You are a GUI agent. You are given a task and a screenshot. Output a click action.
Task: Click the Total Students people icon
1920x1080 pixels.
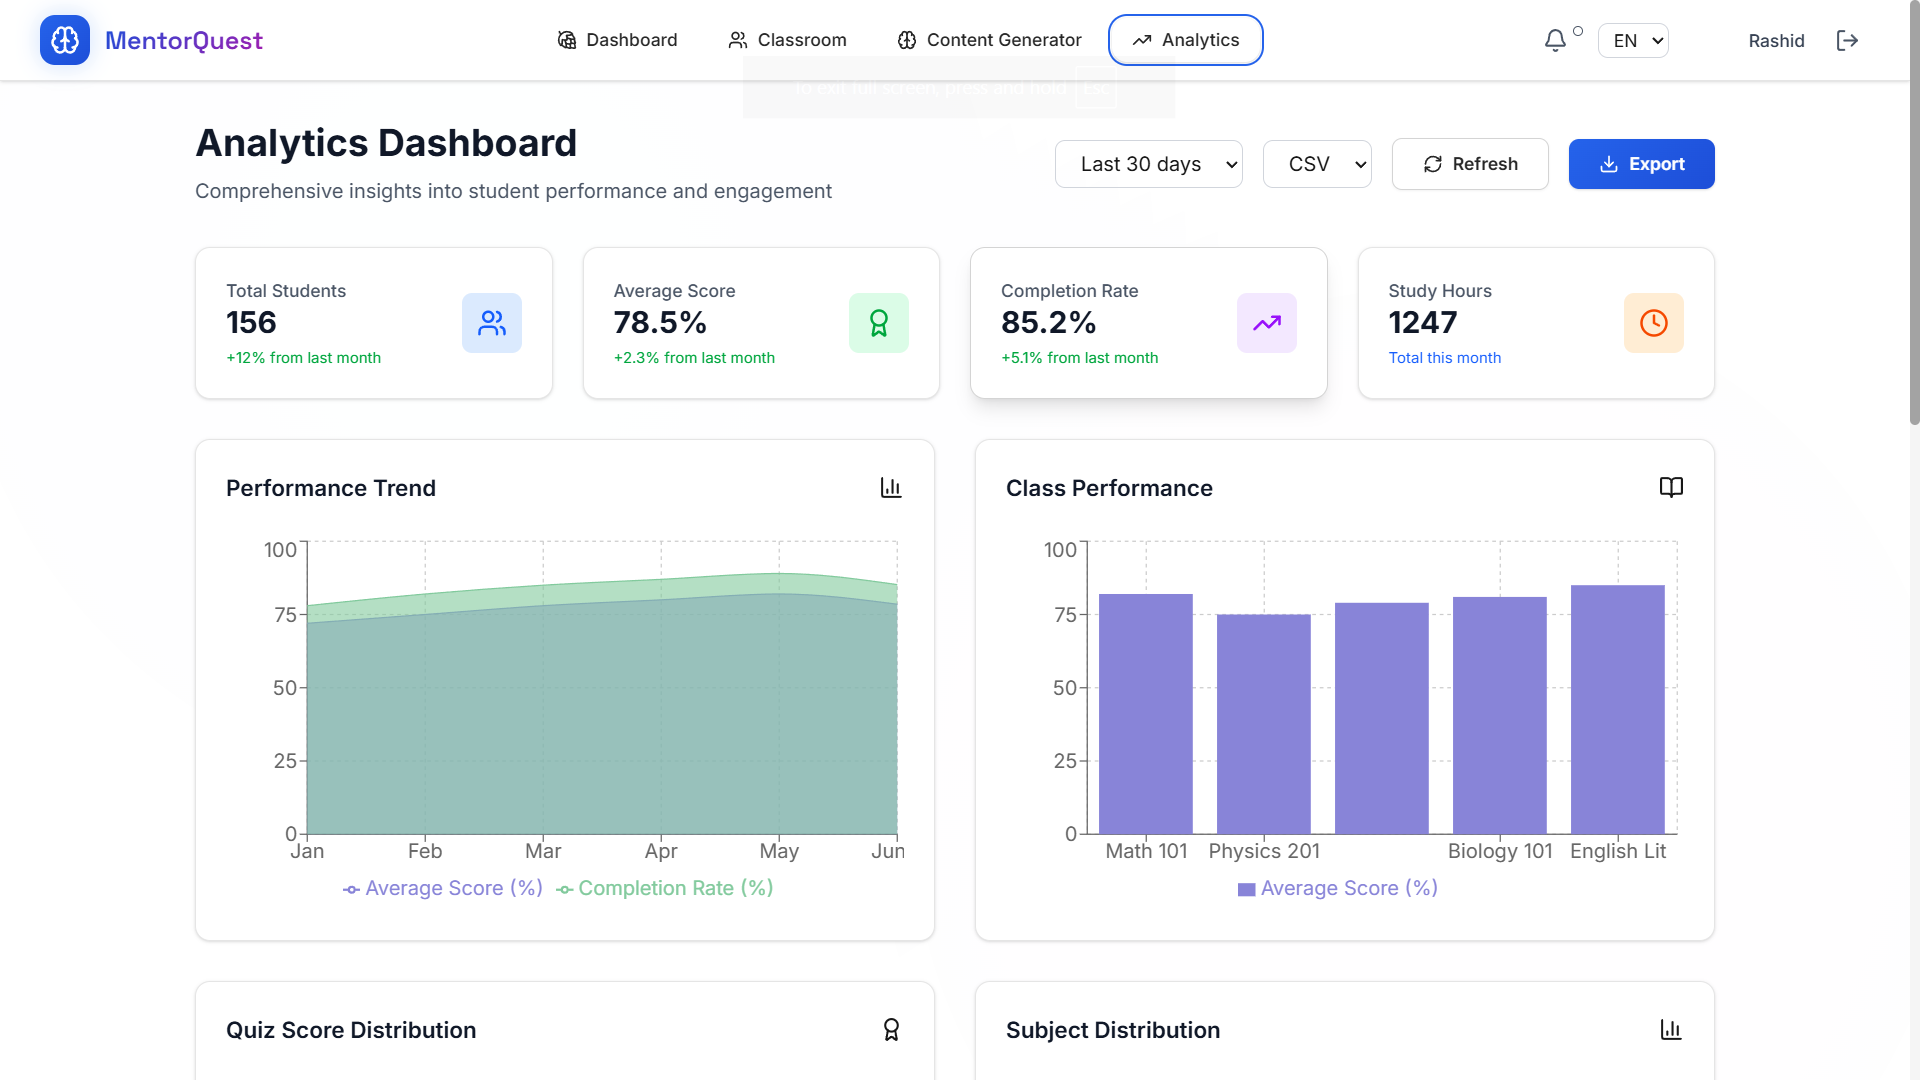491,323
